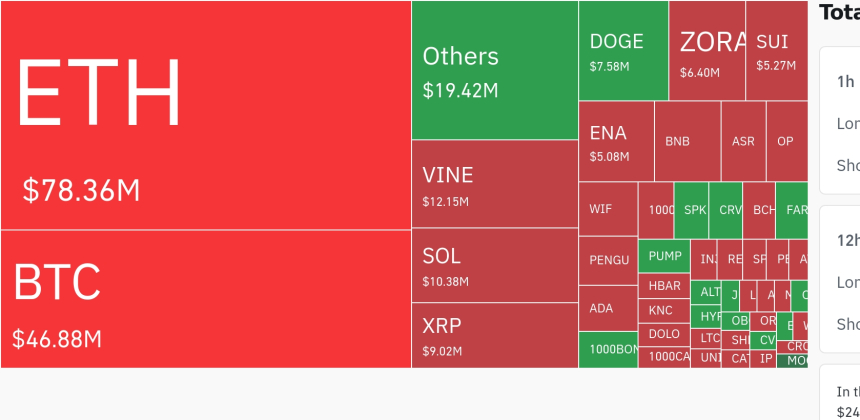Click the ETH liquidation tile
Viewport: 860px width, 420px height.
click(205, 115)
